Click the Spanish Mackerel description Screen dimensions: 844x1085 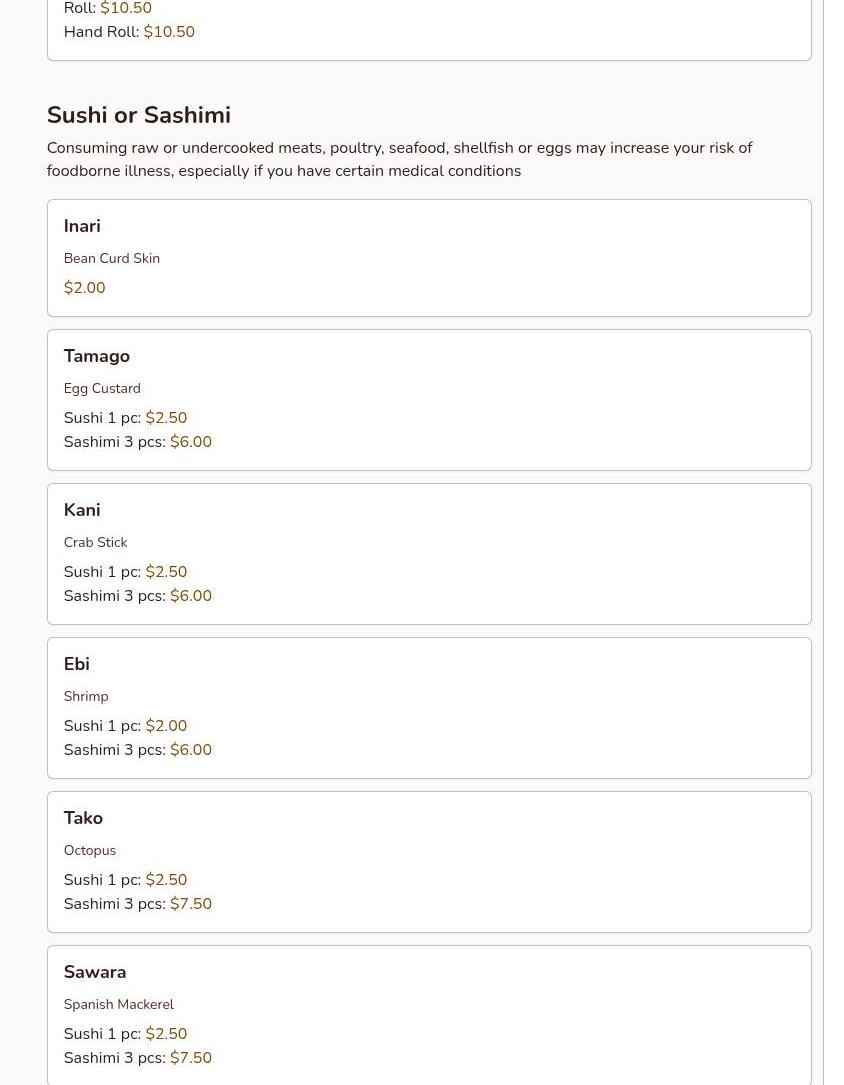pos(118,1004)
